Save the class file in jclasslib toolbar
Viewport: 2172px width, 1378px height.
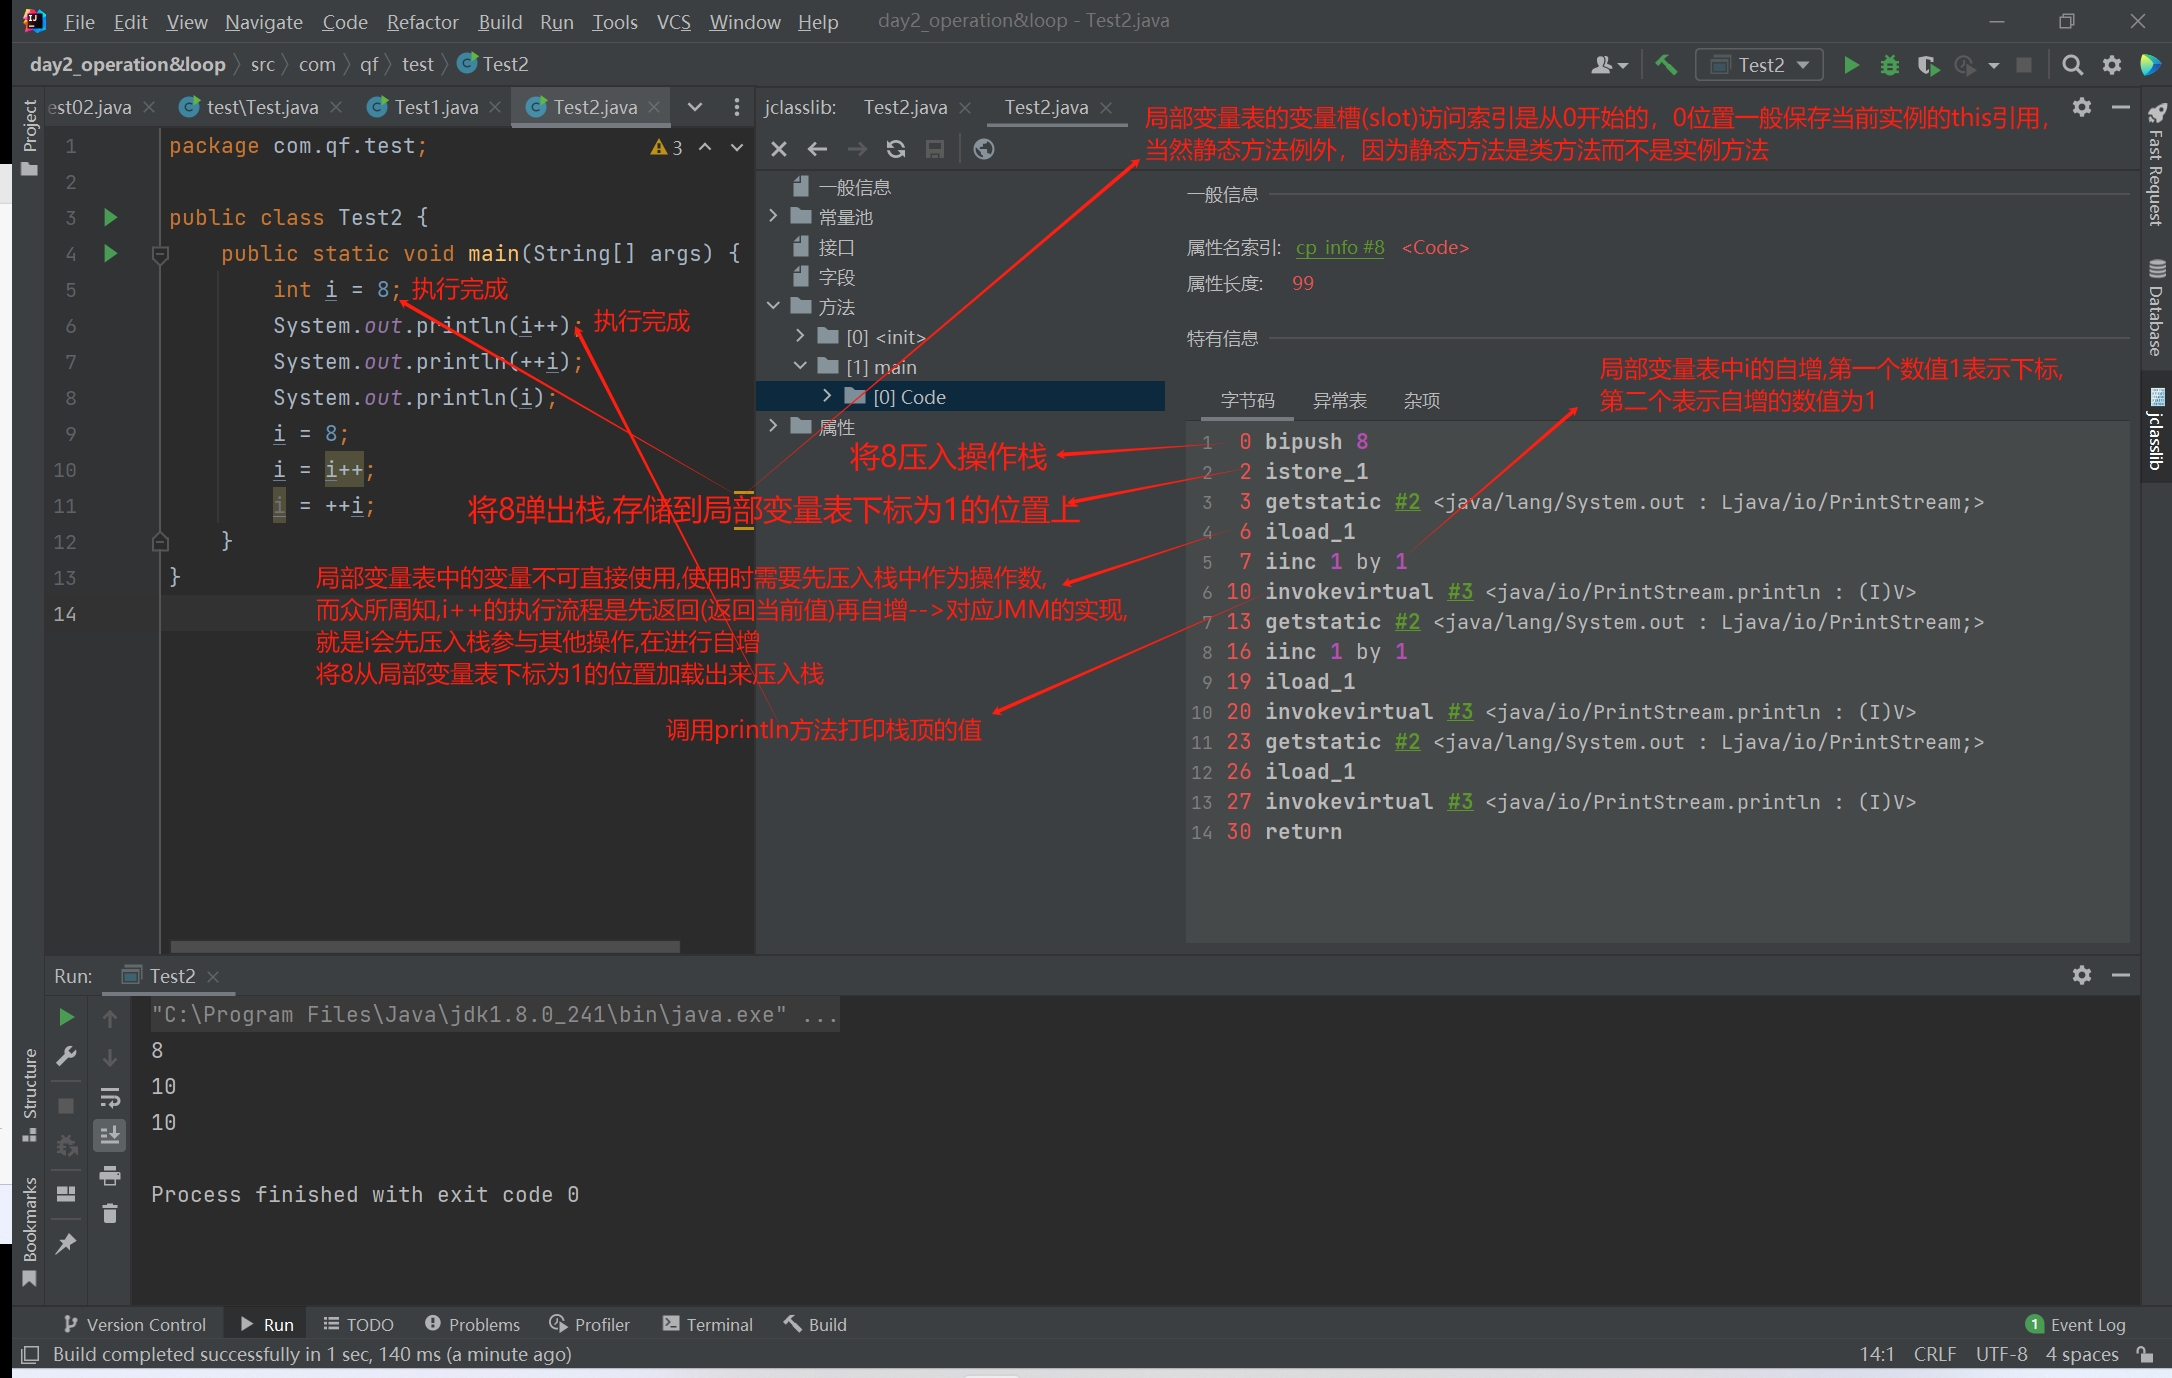pos(935,149)
